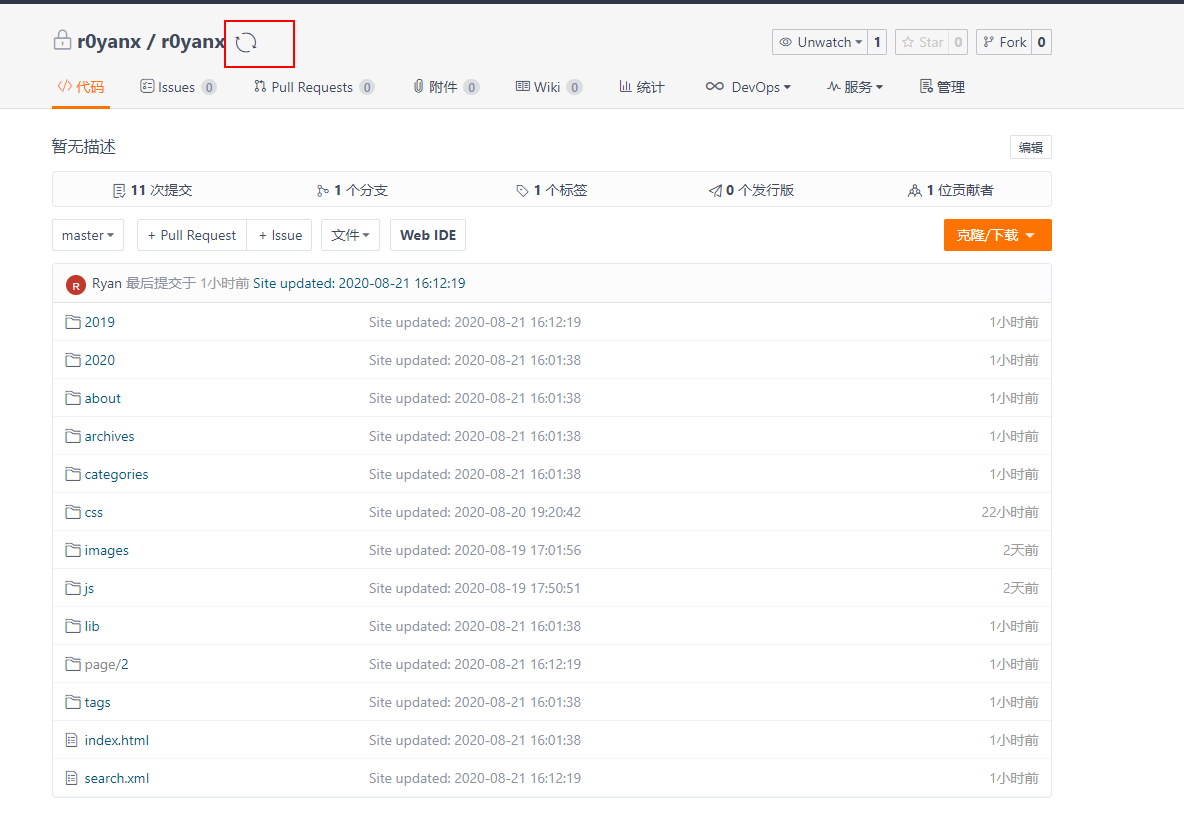Image resolution: width=1184 pixels, height=816 pixels.
Task: Click the private lock icon beside repo name
Action: coord(62,42)
